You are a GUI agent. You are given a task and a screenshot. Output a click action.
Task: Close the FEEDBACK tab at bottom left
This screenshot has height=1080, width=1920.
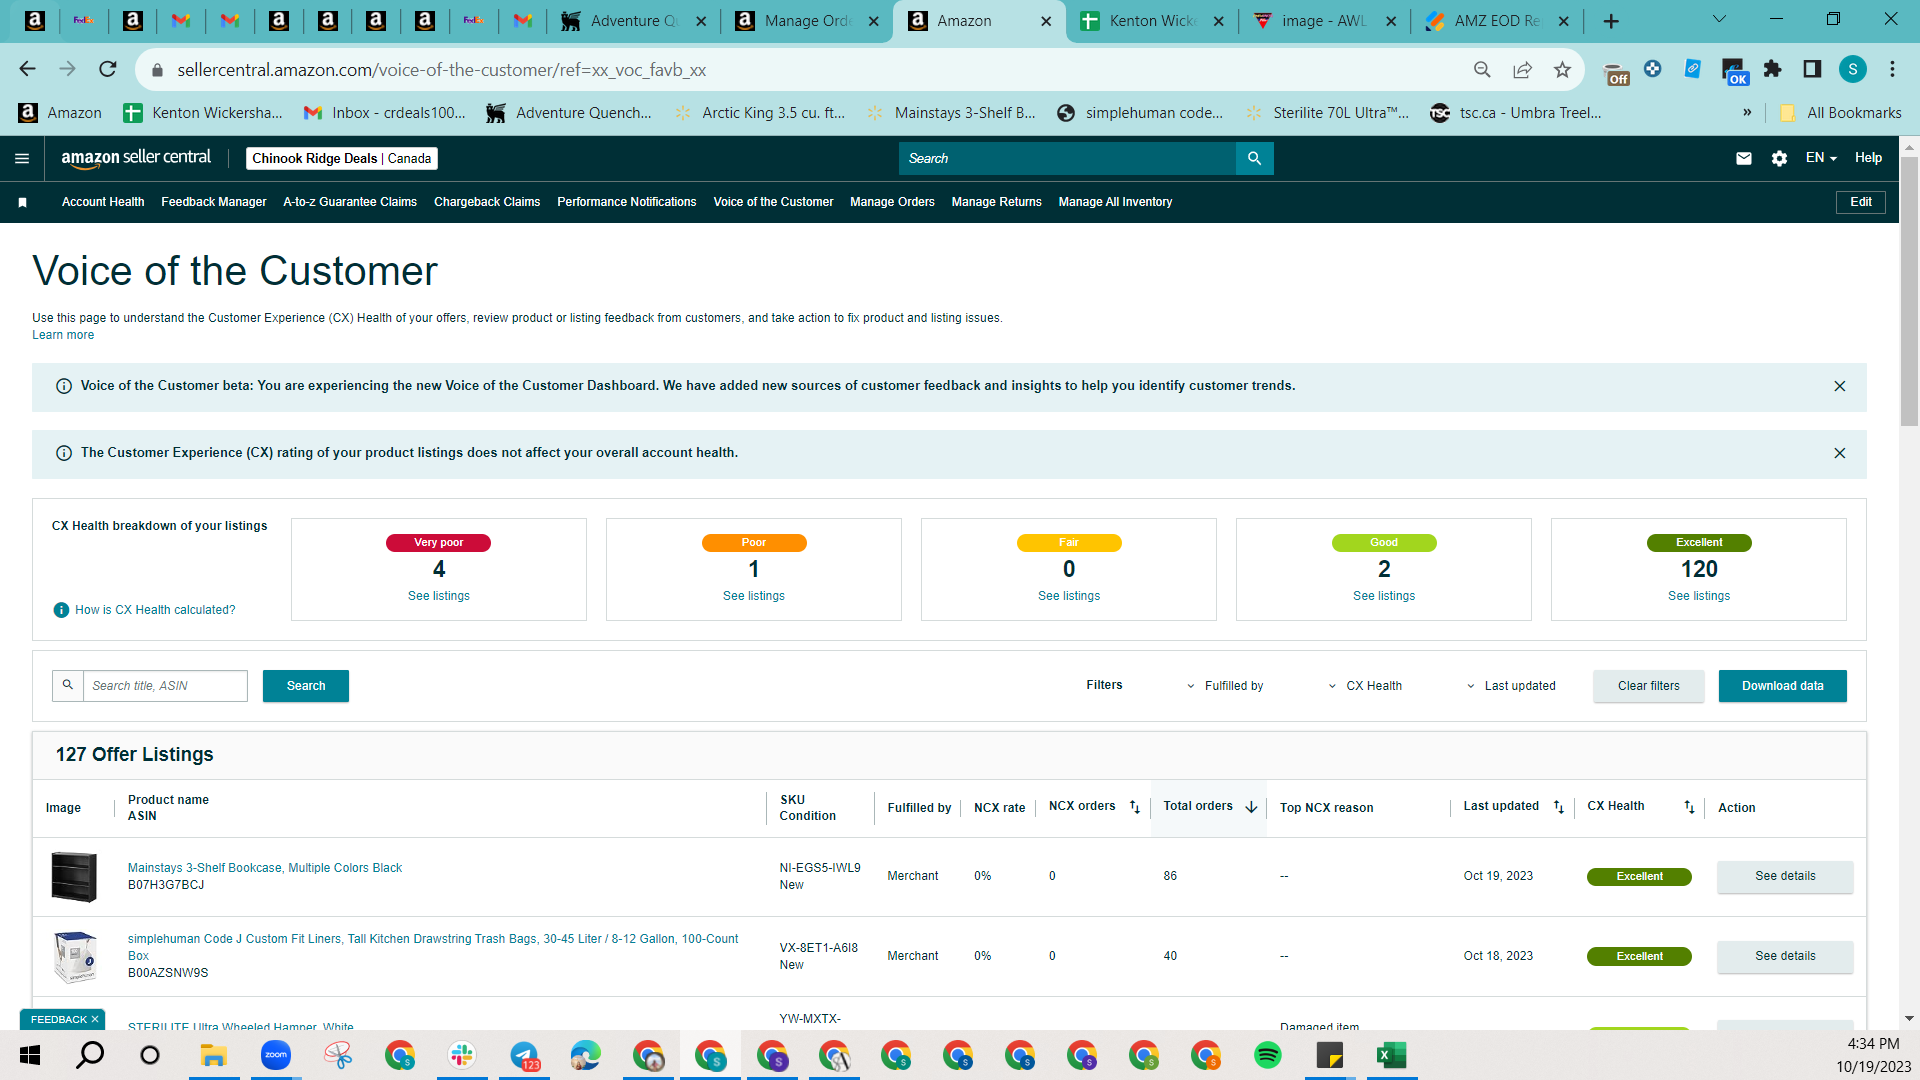(95, 1020)
